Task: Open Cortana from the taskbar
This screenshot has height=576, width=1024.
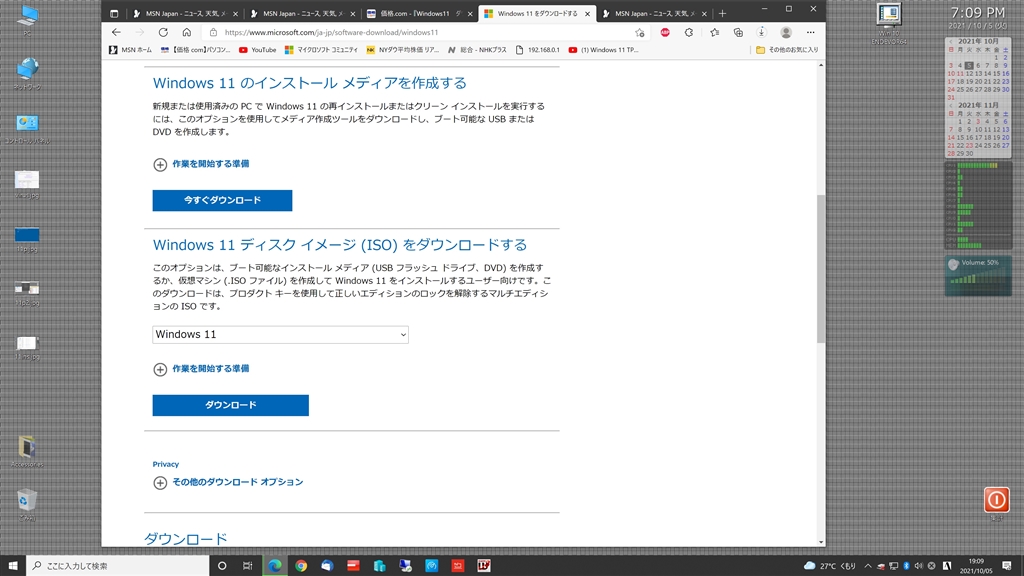Action: pyautogui.click(x=222, y=566)
